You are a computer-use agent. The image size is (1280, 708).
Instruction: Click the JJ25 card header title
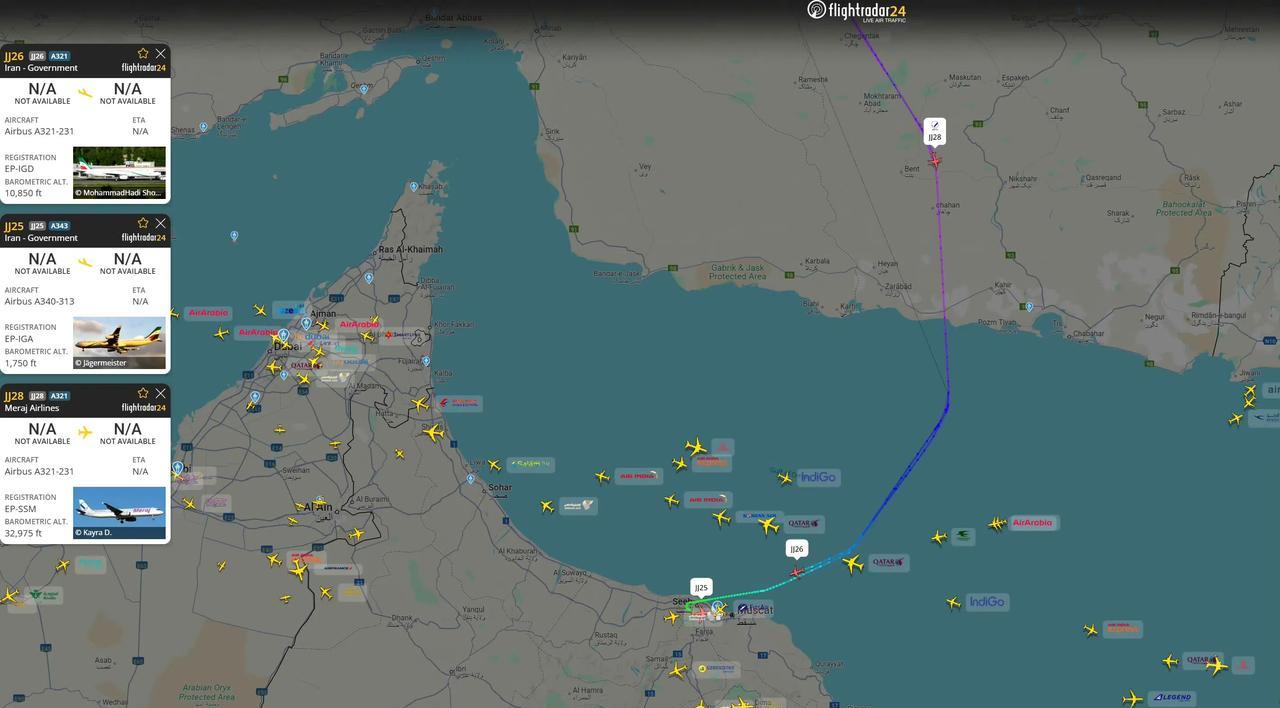(14, 226)
